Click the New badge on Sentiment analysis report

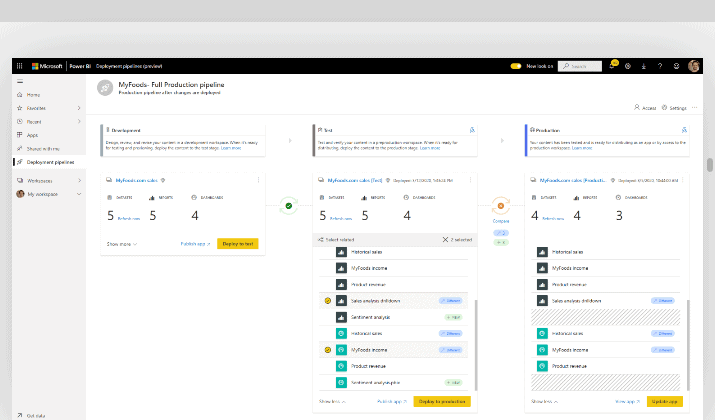(453, 317)
